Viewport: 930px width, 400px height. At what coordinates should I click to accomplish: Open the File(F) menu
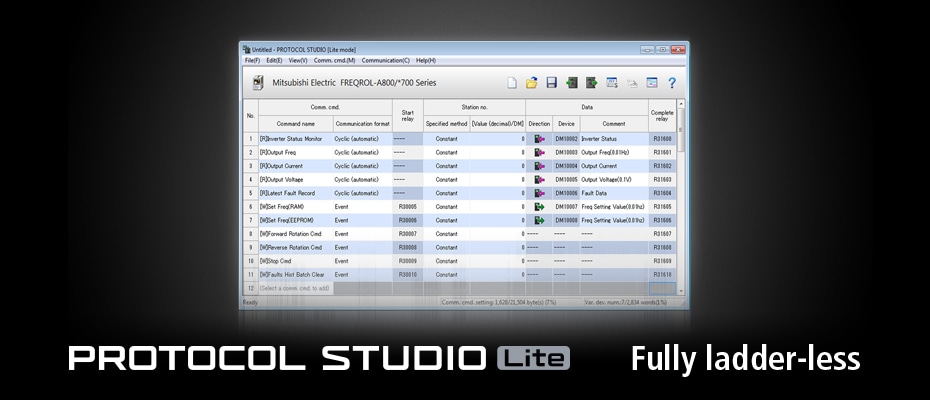click(x=252, y=61)
